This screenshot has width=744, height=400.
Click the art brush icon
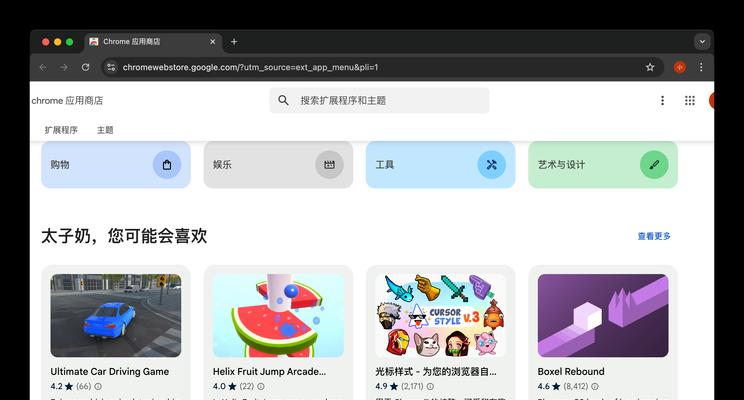coord(654,165)
